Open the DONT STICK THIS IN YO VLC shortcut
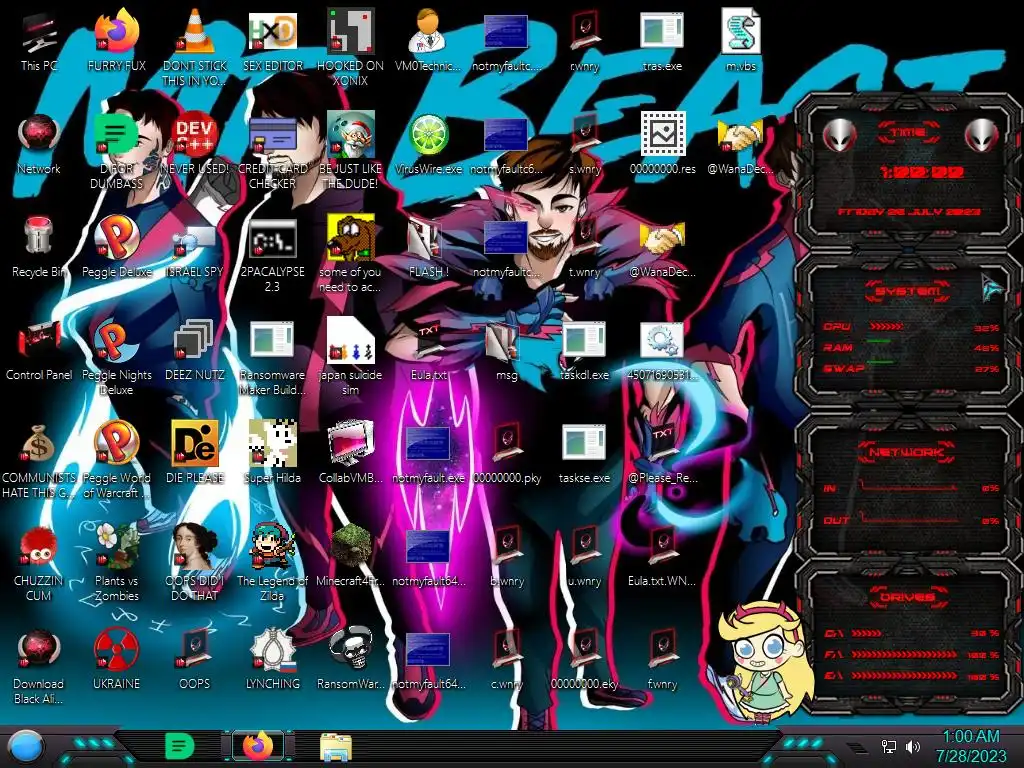This screenshot has height=768, width=1024. click(x=195, y=47)
